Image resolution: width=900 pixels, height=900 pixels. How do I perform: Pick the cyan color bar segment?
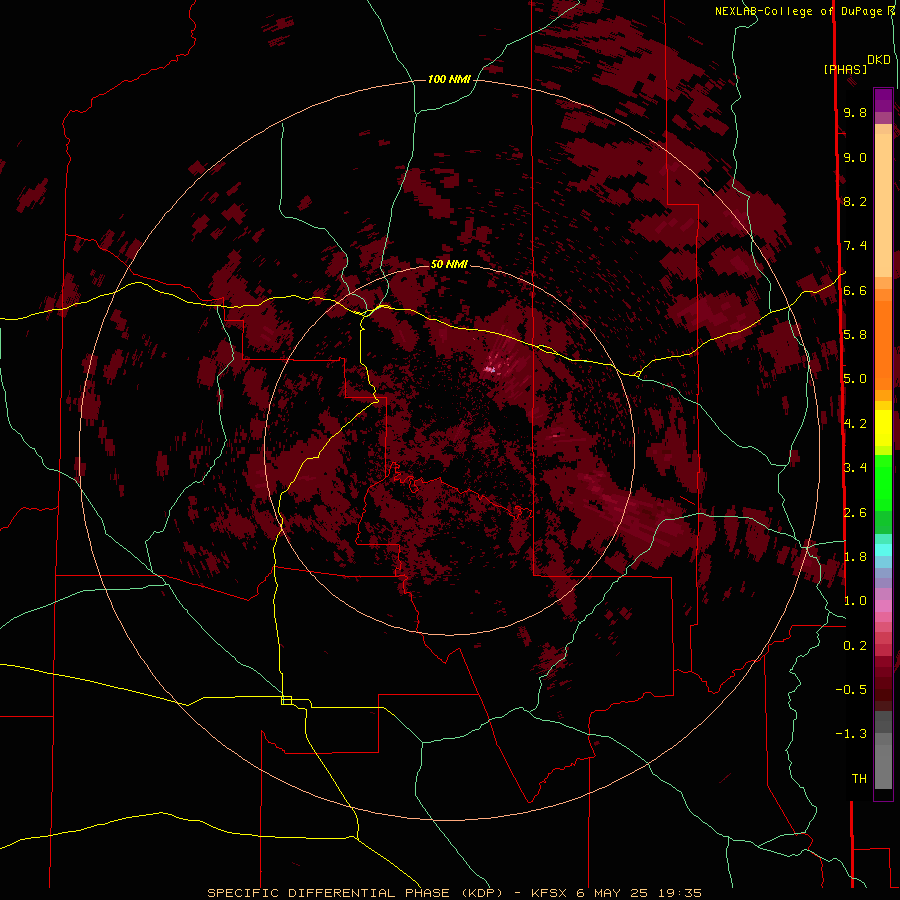tap(883, 550)
